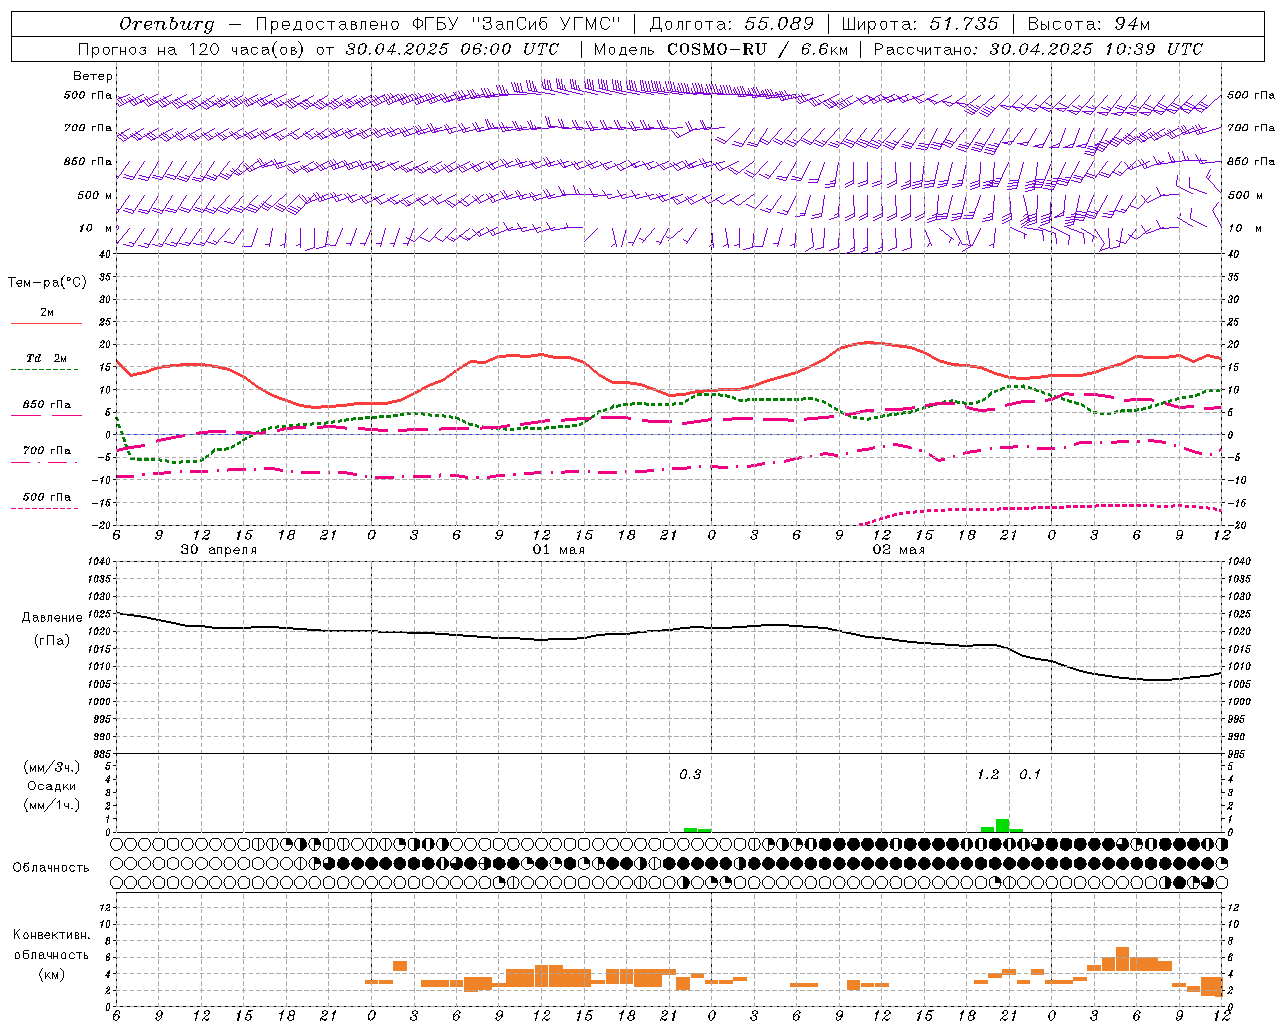The image size is (1280, 1024).
Task: Click the "Td 2м" dew point legend entry
Action: 46,358
